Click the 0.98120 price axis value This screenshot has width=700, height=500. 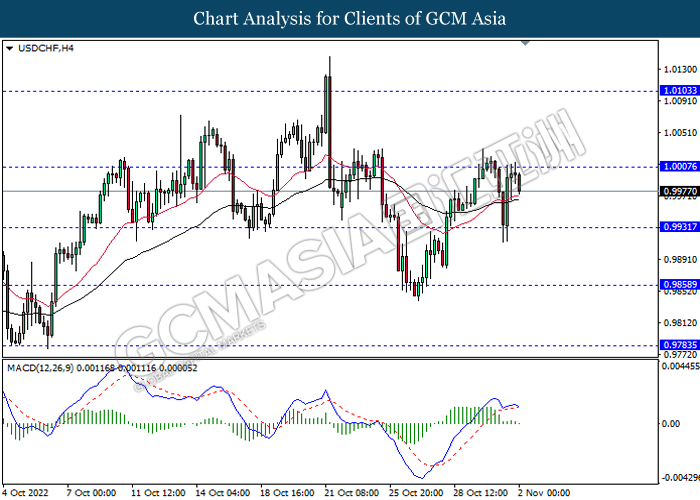(x=680, y=323)
